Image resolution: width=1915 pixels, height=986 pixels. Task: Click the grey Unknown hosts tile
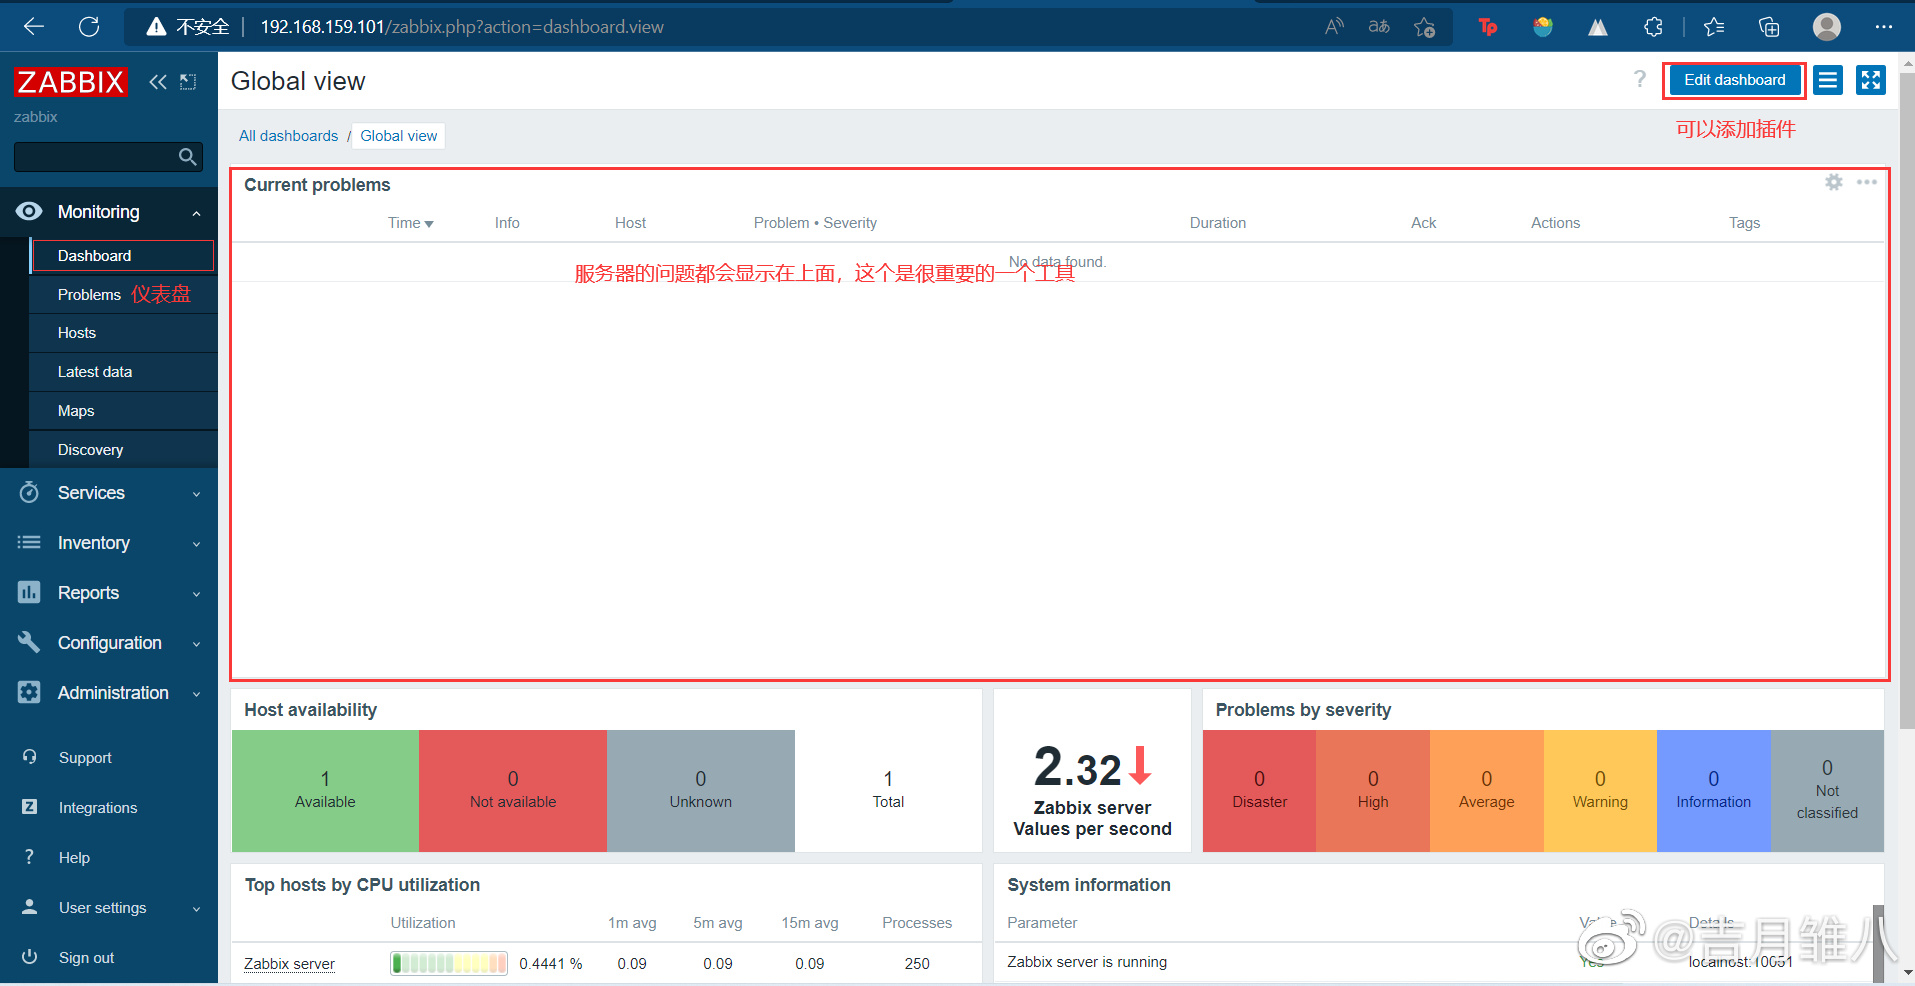point(701,791)
